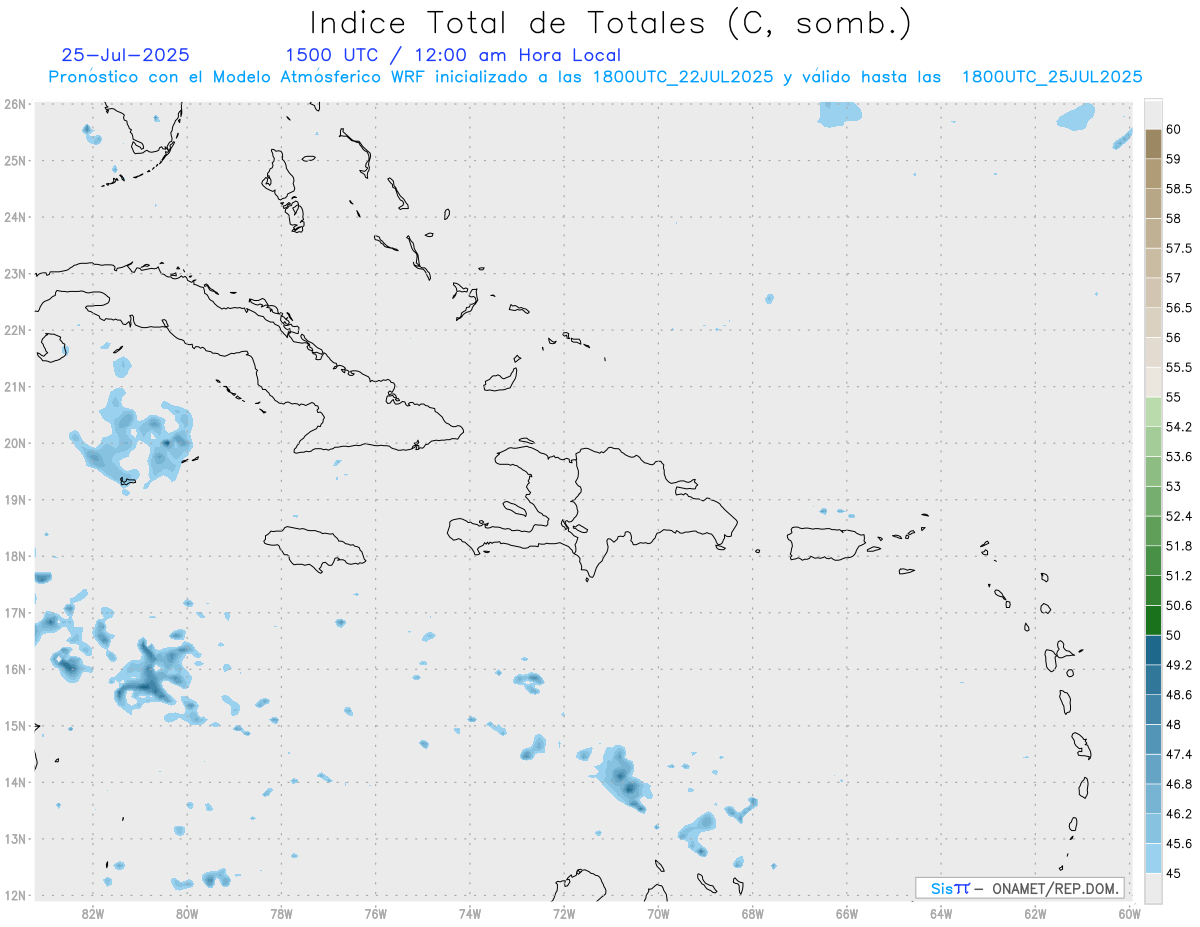
Task: Click the latitude label "12N"
Action: tap(14, 896)
